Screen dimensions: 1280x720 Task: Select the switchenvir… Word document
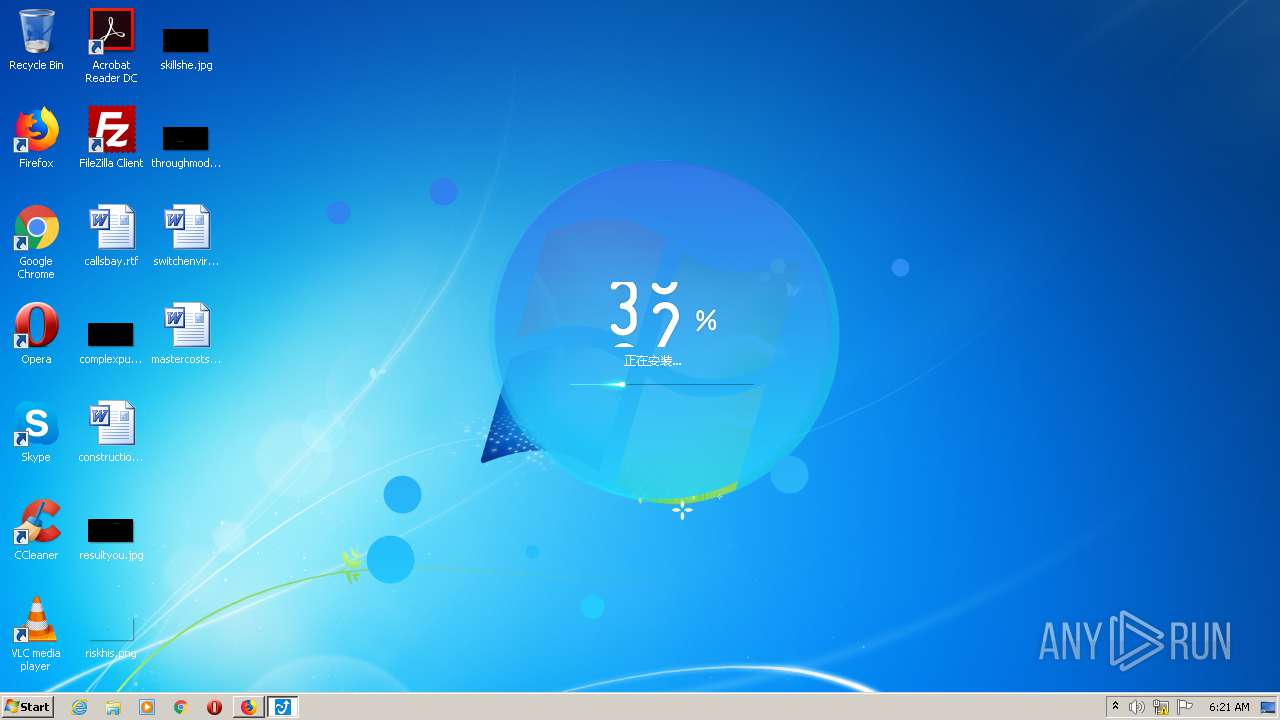[x=186, y=236]
